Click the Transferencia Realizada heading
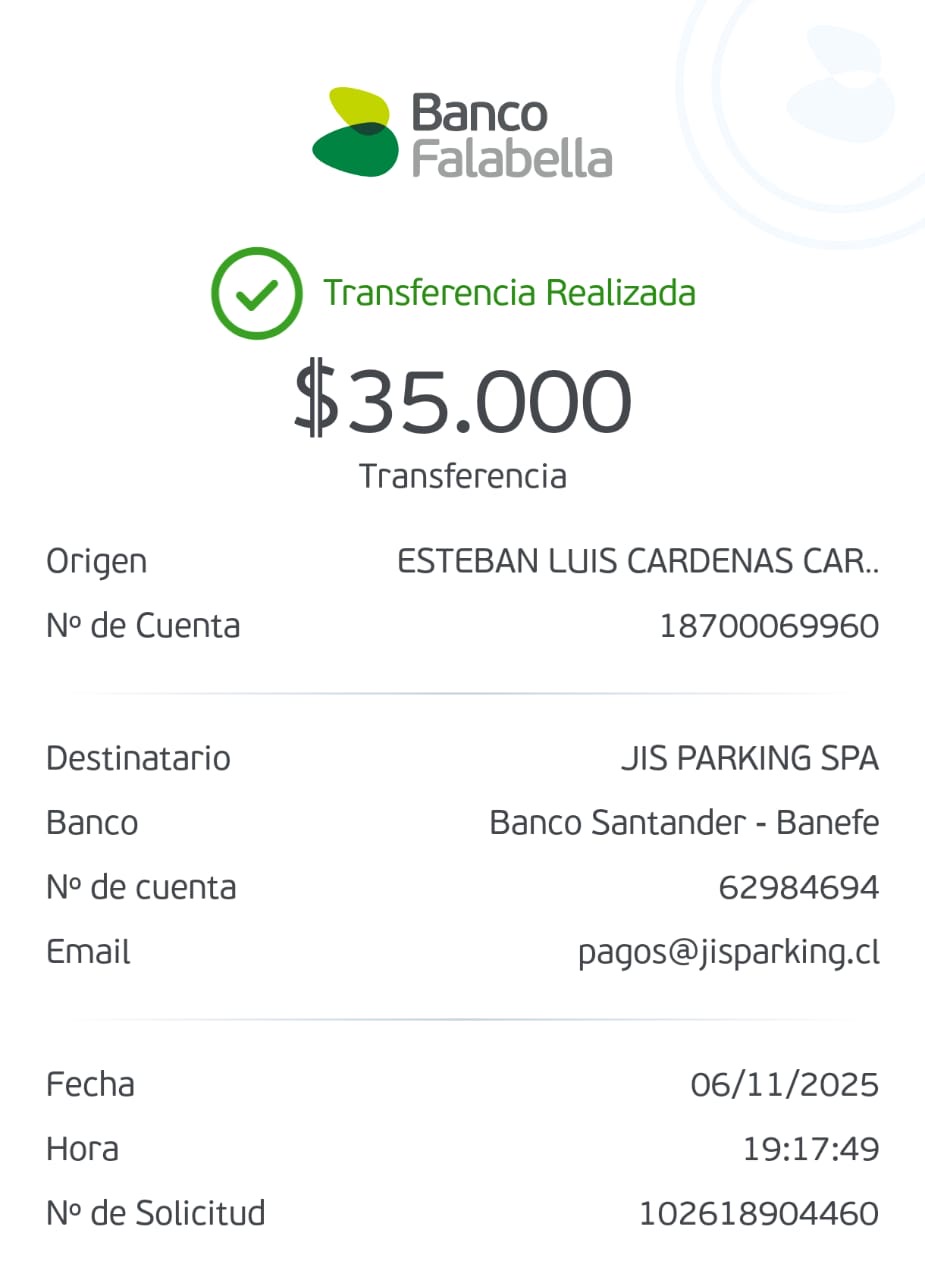Image resolution: width=925 pixels, height=1280 pixels. (x=509, y=293)
